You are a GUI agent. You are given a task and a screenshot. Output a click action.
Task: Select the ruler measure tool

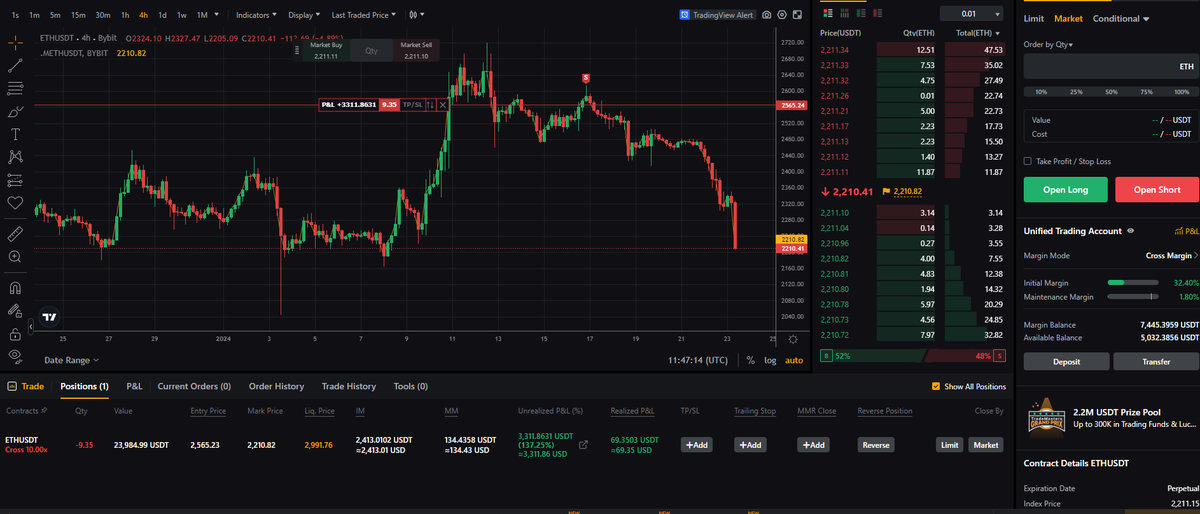15,233
